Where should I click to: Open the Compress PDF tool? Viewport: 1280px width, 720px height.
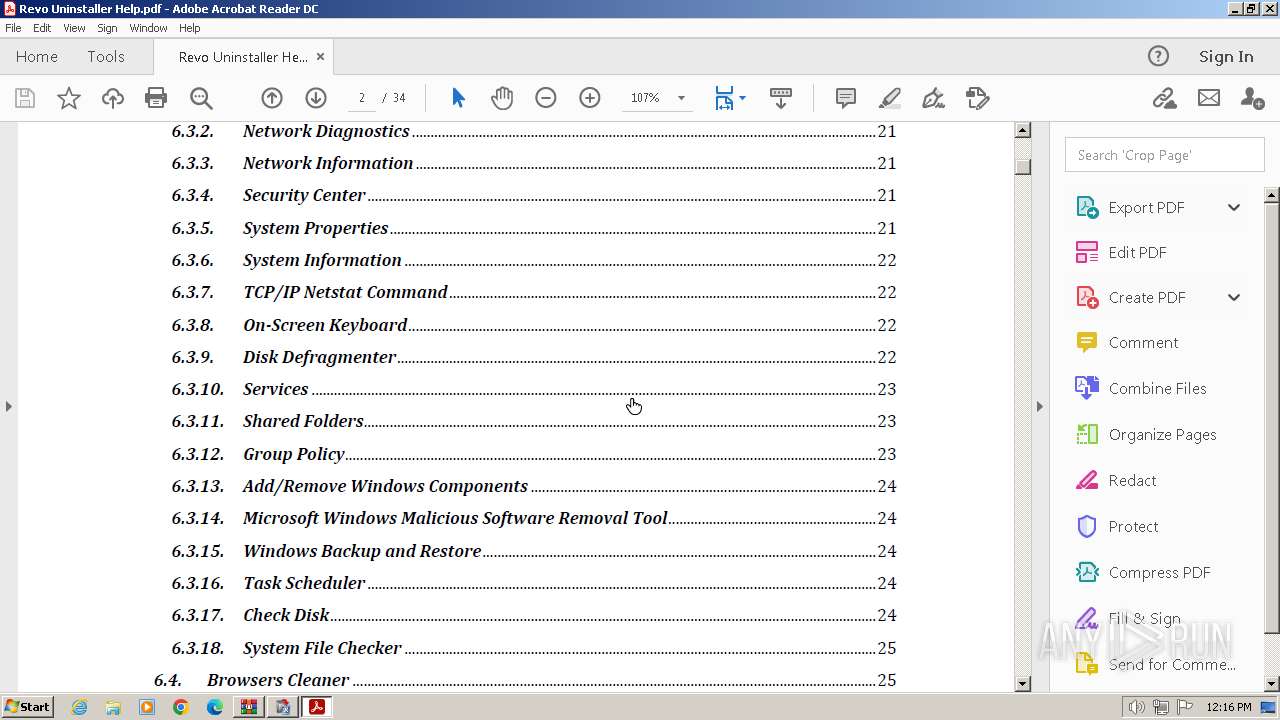pyautogui.click(x=1159, y=572)
